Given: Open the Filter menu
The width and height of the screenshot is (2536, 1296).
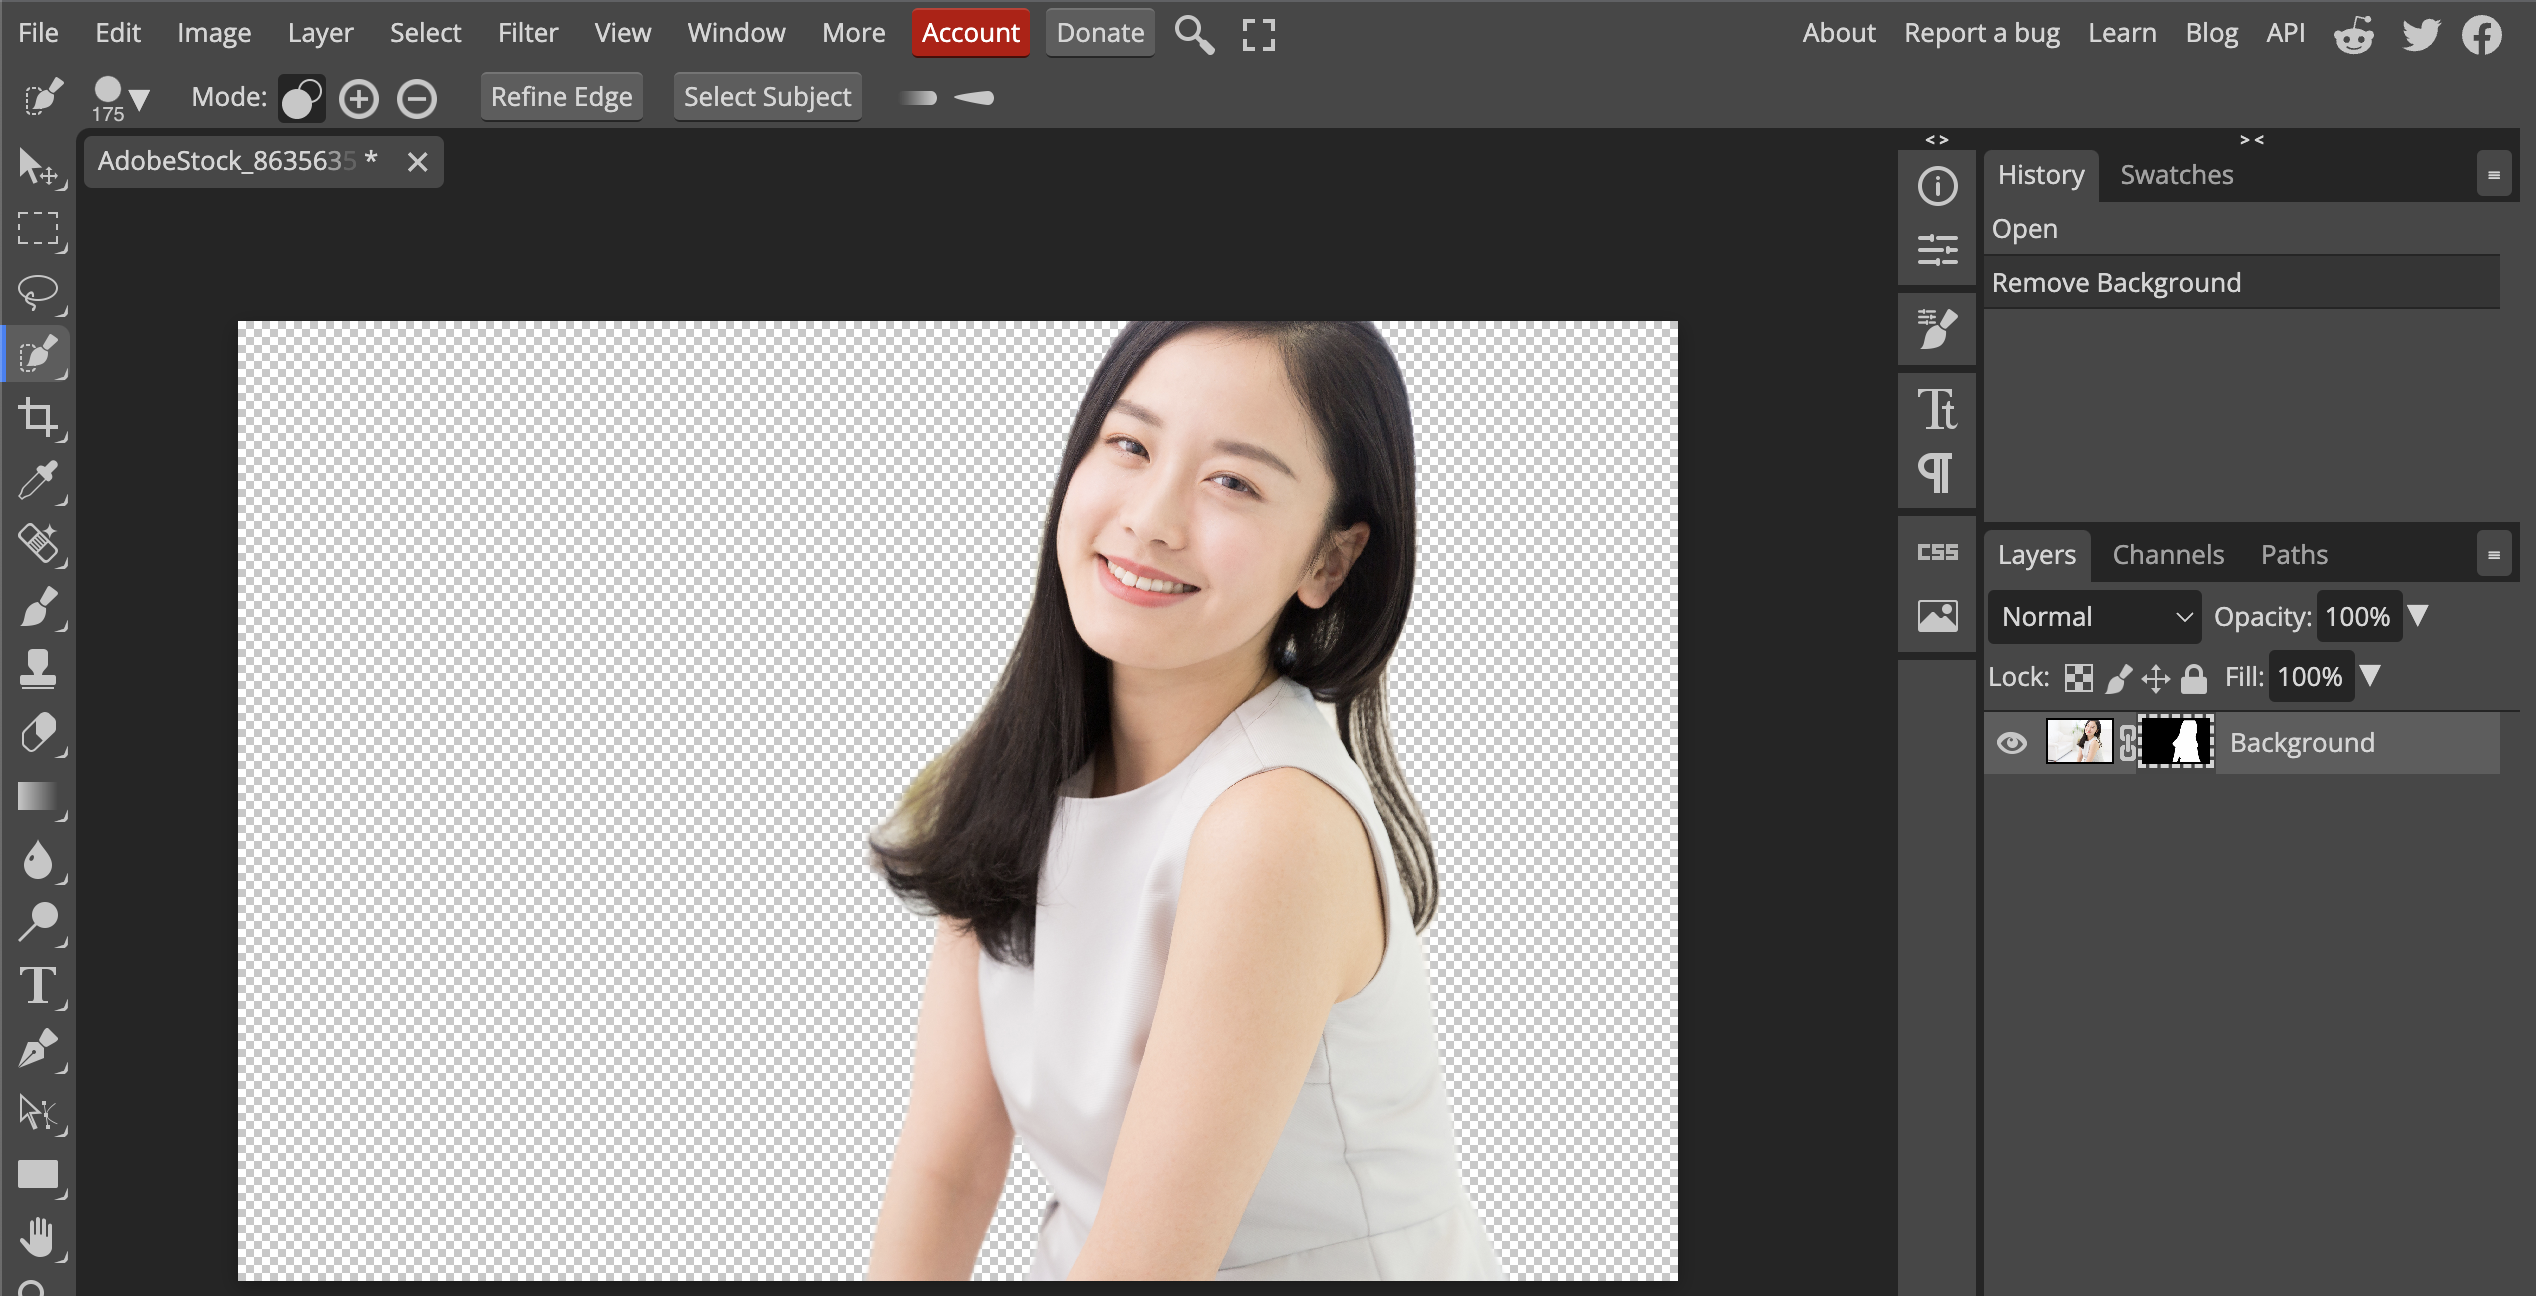Looking at the screenshot, I should click(527, 33).
